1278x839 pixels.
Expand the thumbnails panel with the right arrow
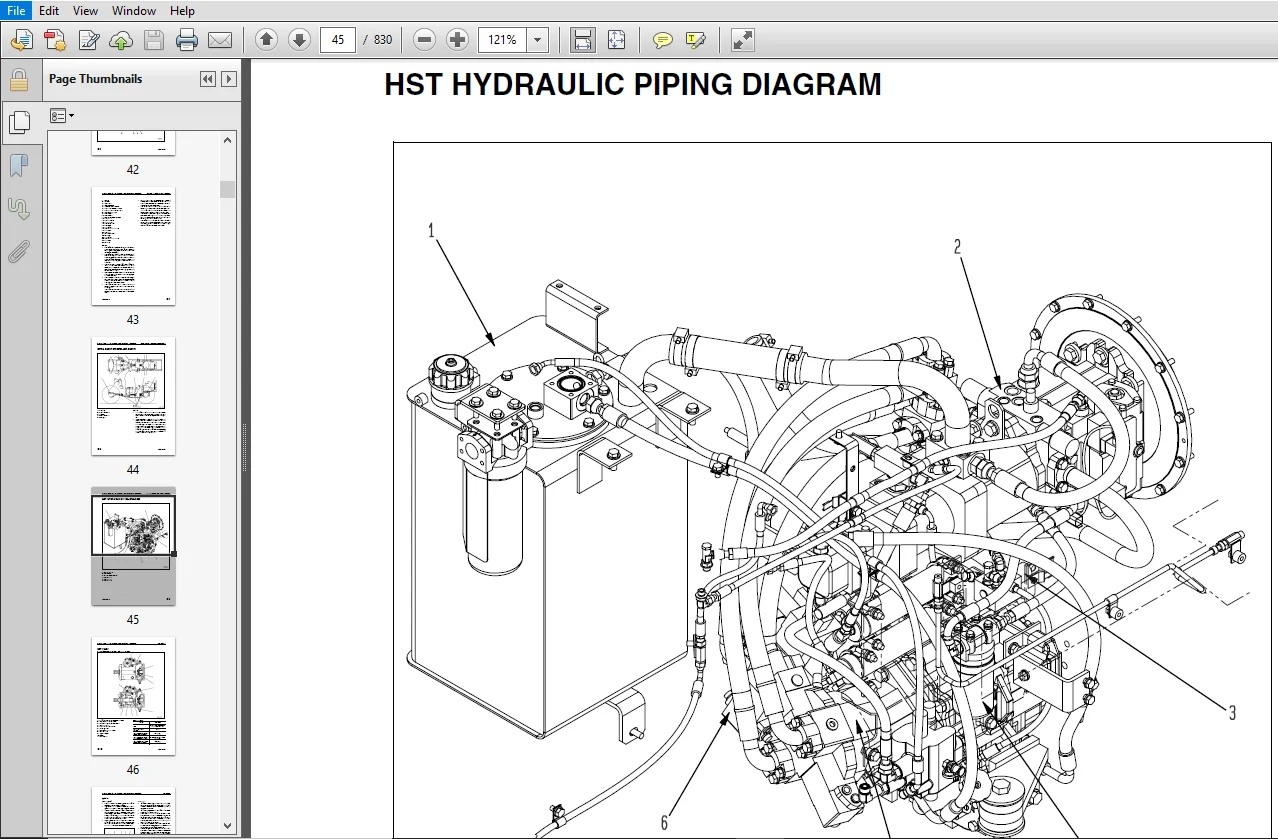229,79
